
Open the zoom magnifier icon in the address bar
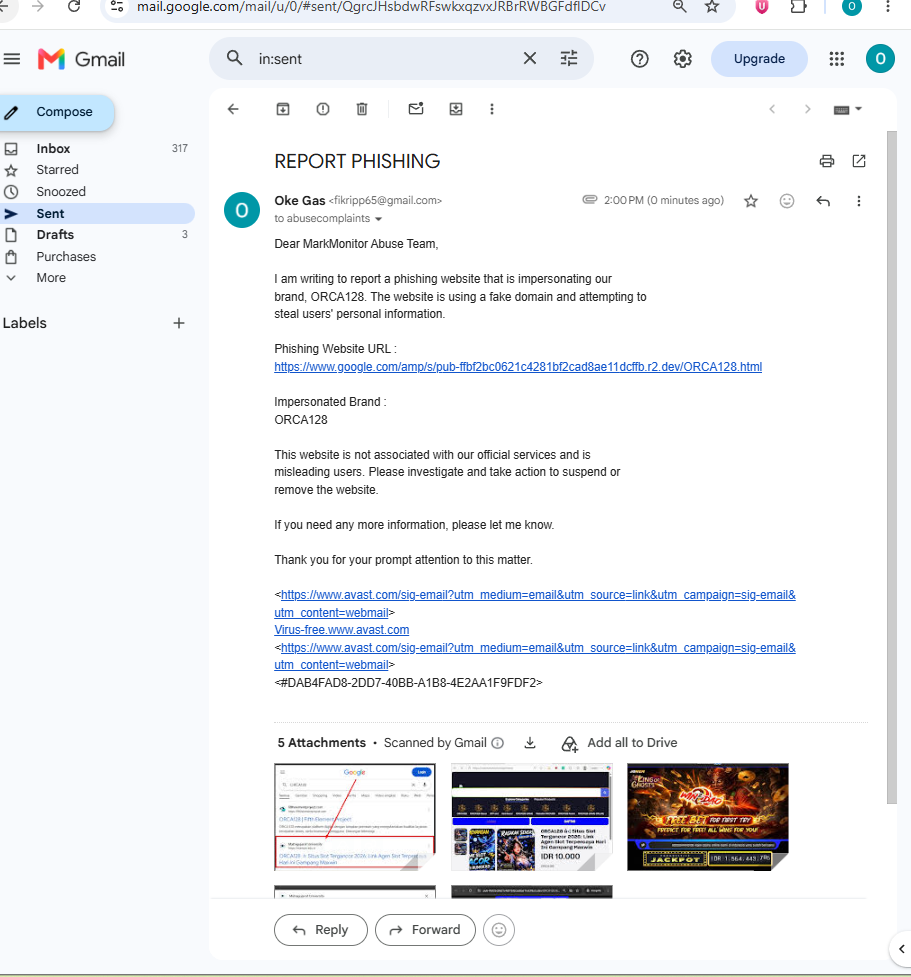[x=679, y=6]
